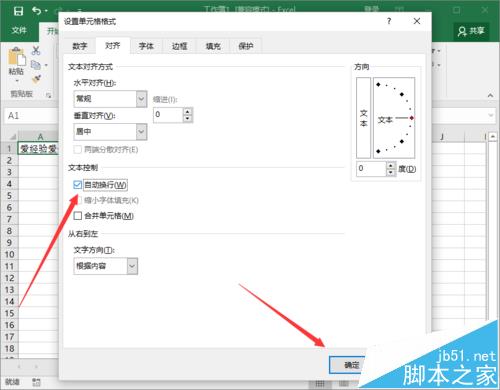Select column A header
500x390 pixels.
[40, 137]
